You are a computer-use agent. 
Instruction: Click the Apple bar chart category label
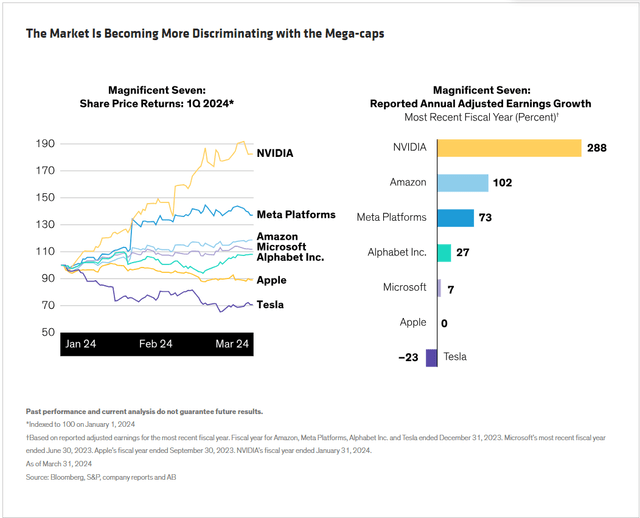tap(413, 322)
